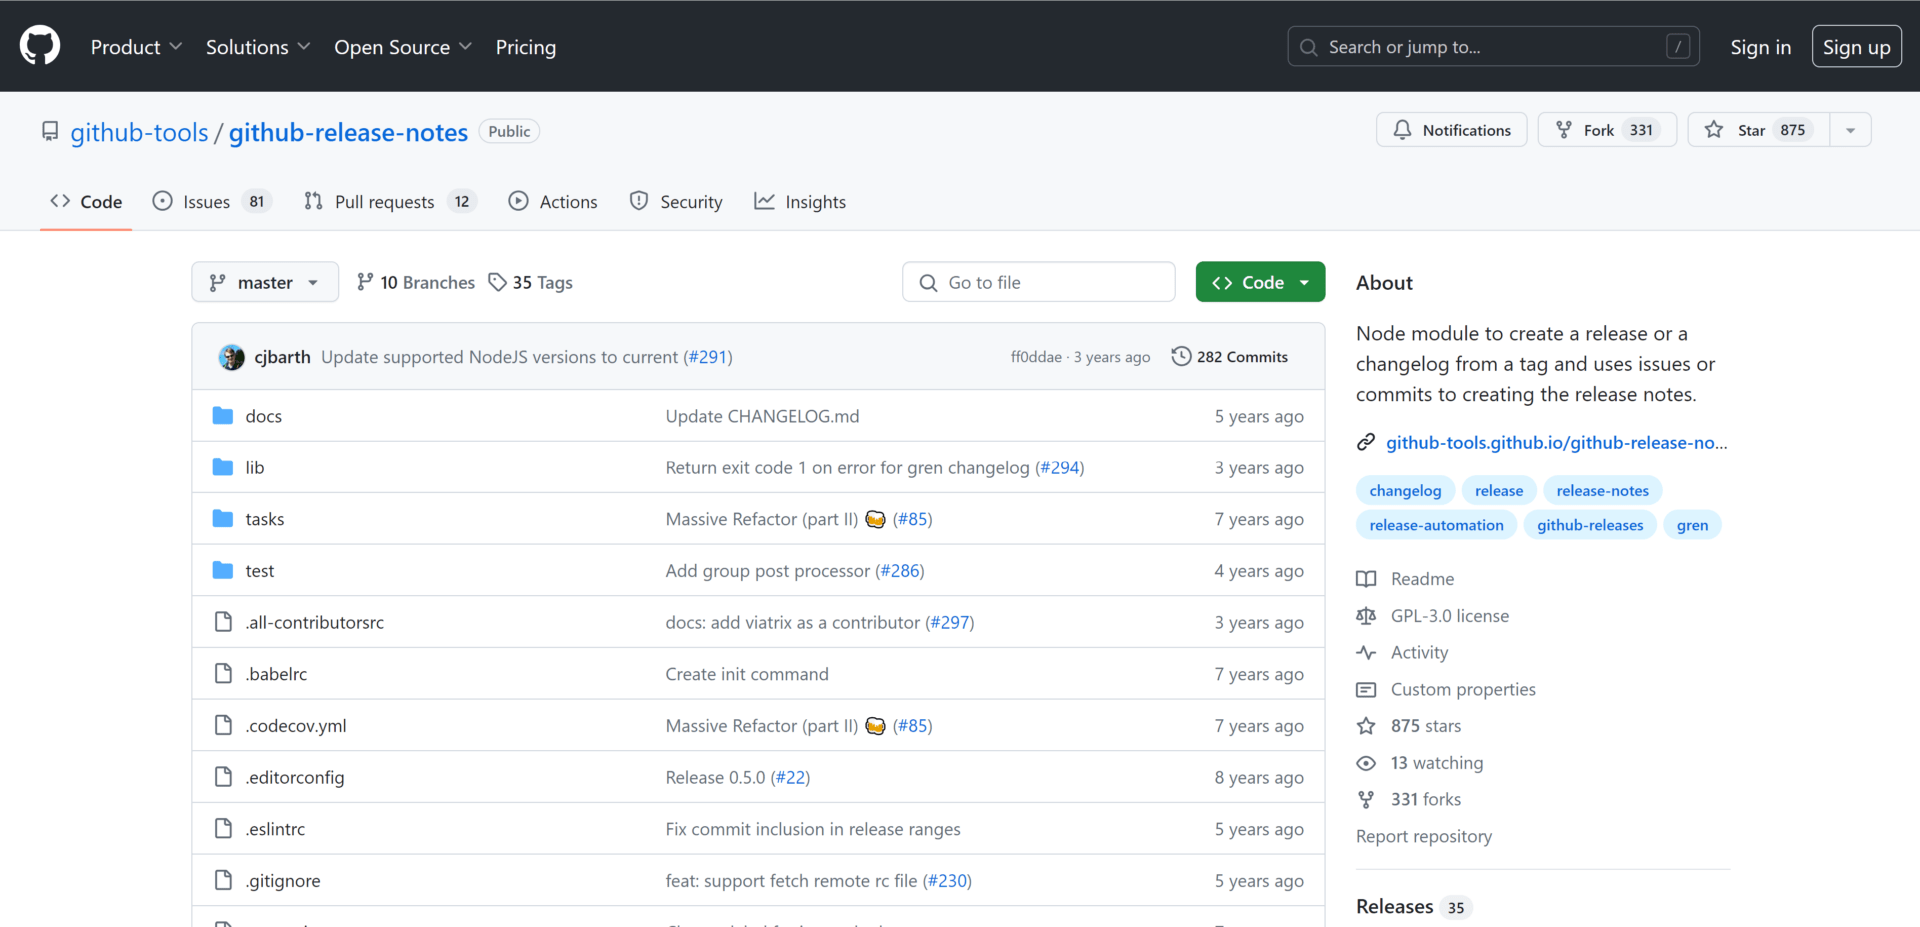Open the commit history via the clock icon
The width and height of the screenshot is (1920, 927).
pyautogui.click(x=1182, y=356)
